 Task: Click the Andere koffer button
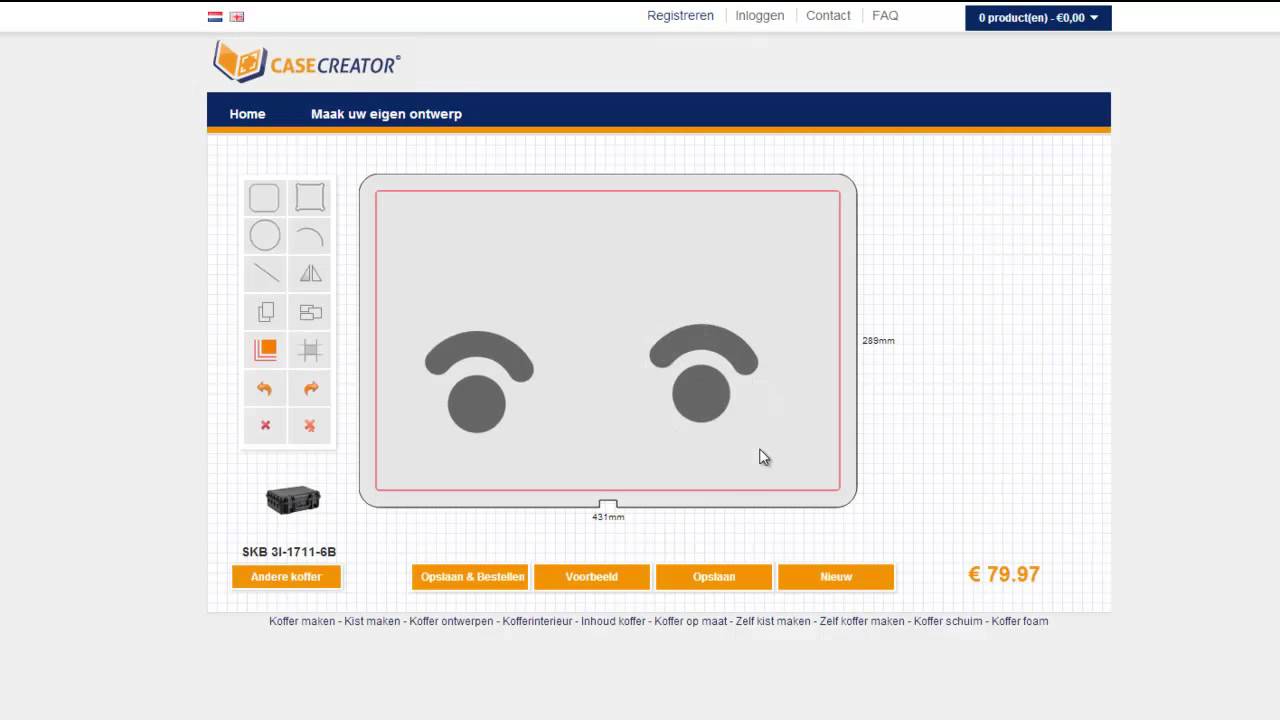click(286, 577)
